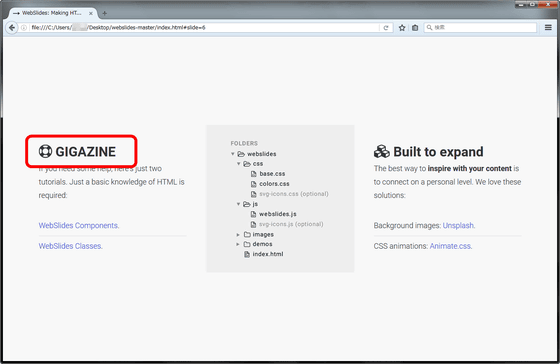
Task: Click the 'inspire with your content' bold text
Action: tap(470, 169)
